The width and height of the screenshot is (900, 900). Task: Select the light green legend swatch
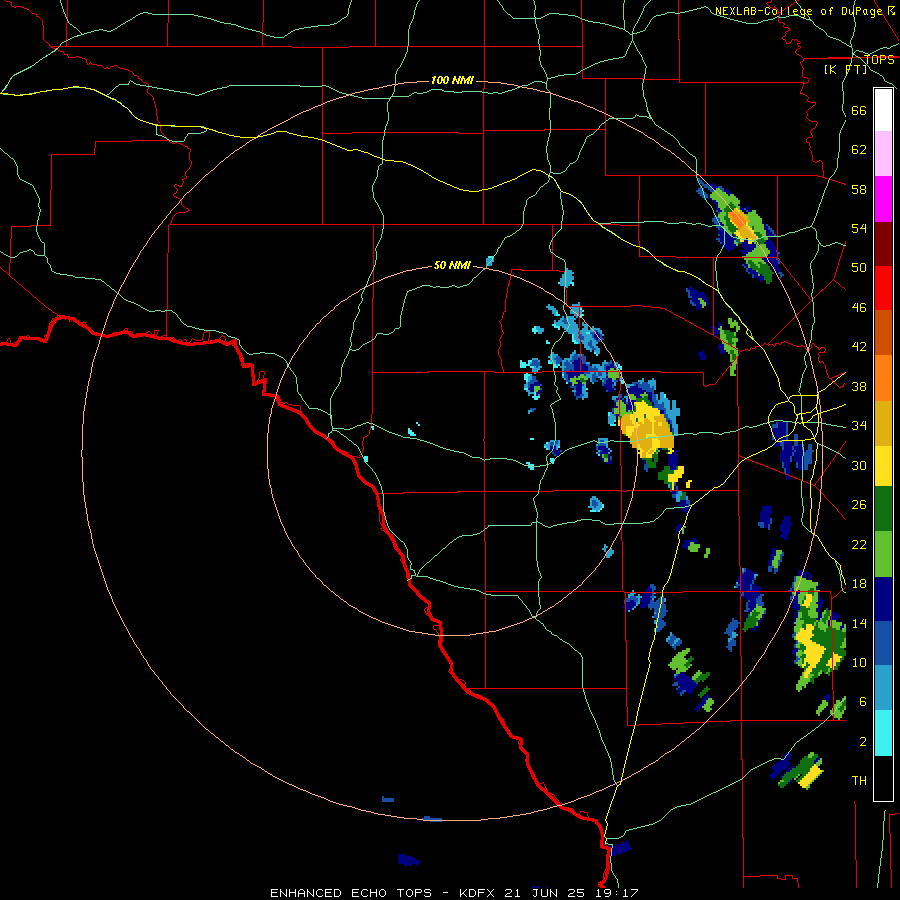[883, 554]
